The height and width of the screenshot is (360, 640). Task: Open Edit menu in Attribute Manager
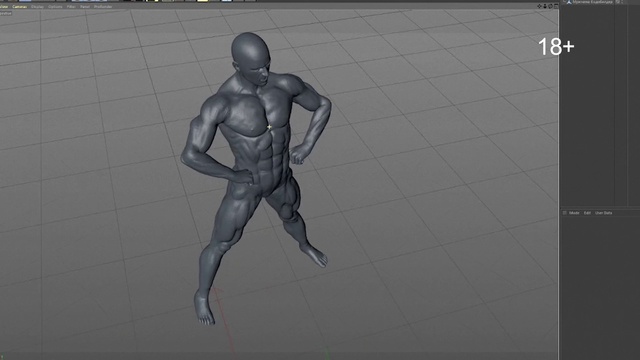(587, 213)
